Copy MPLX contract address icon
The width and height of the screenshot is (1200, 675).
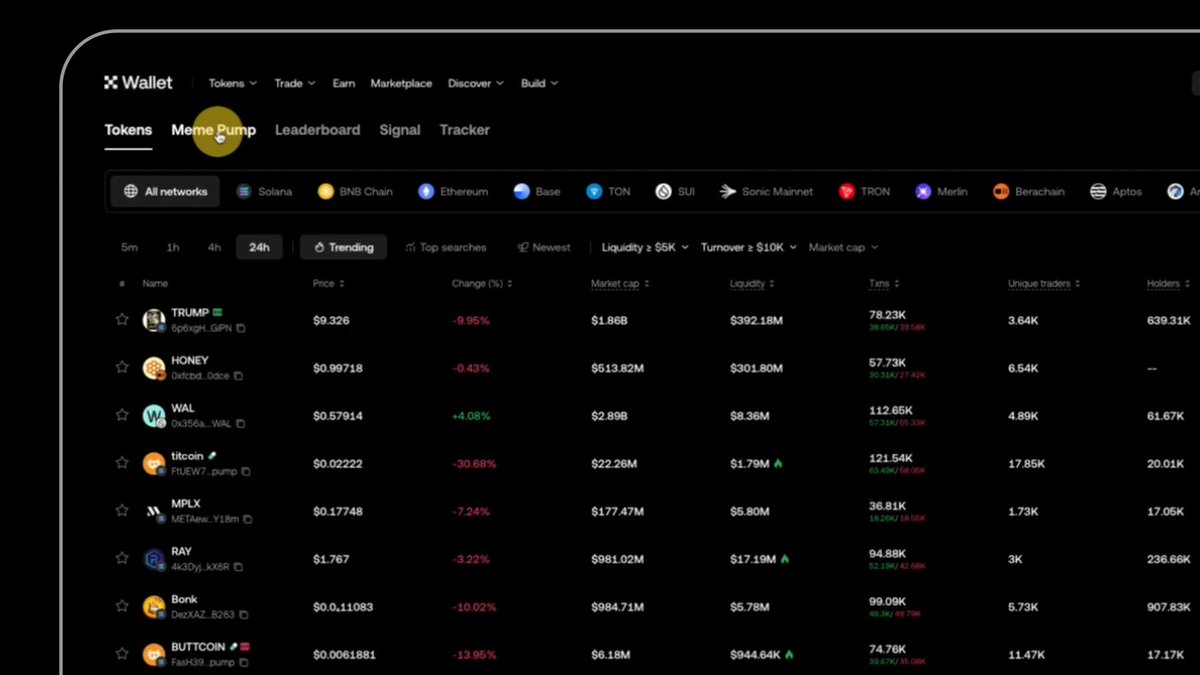click(248, 519)
